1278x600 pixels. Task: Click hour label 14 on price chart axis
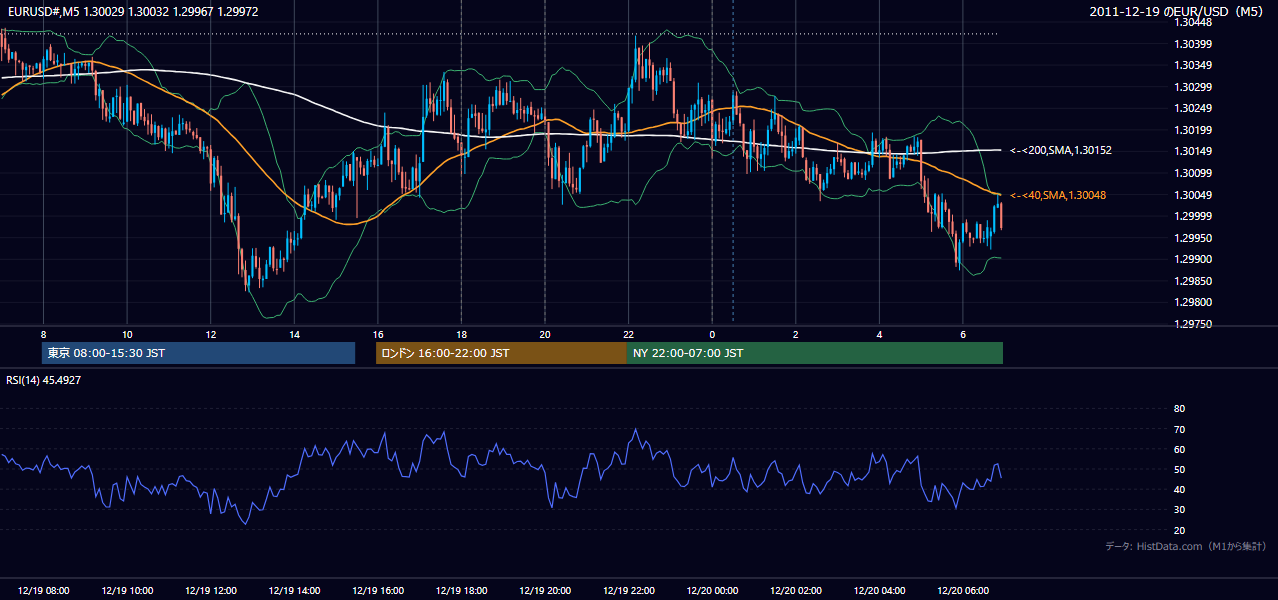(x=294, y=334)
